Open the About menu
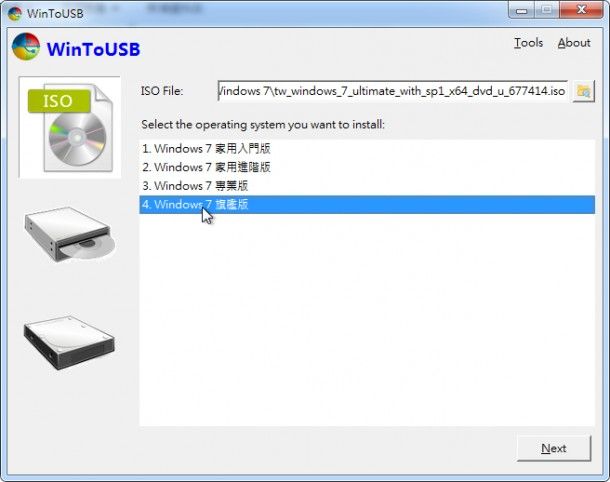The height and width of the screenshot is (482, 610). [574, 43]
